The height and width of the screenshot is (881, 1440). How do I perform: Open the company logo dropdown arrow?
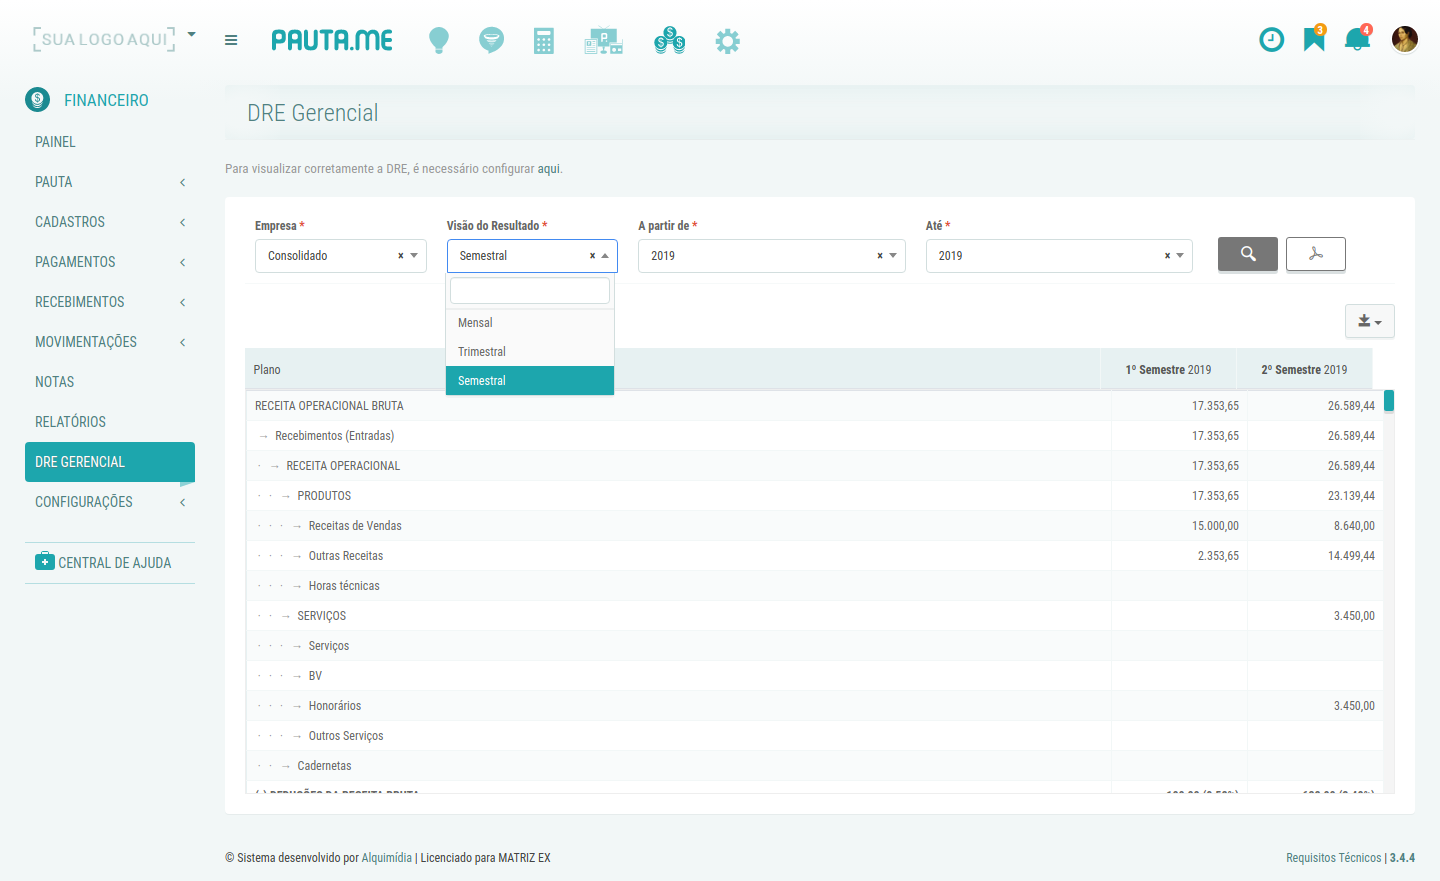(x=192, y=35)
